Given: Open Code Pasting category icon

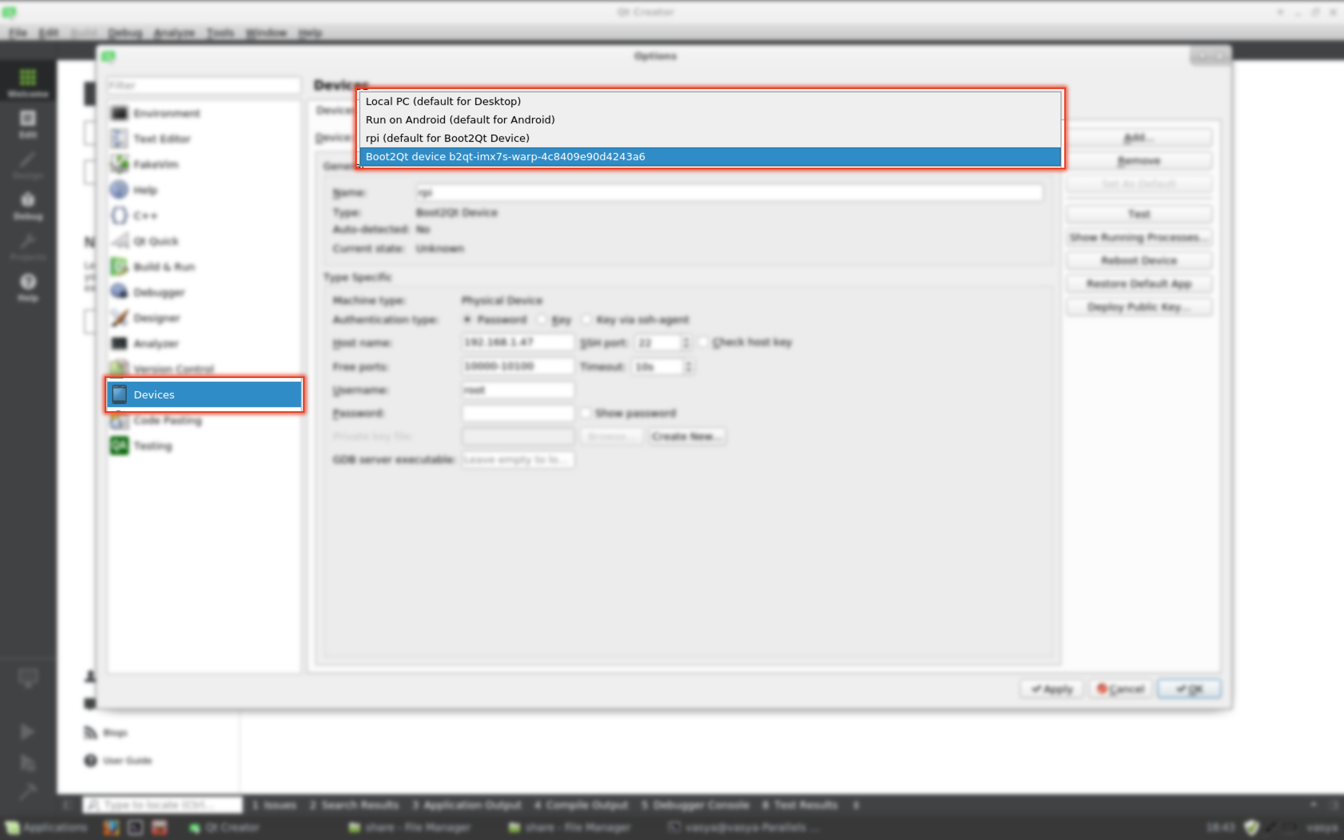Looking at the screenshot, I should tap(120, 421).
